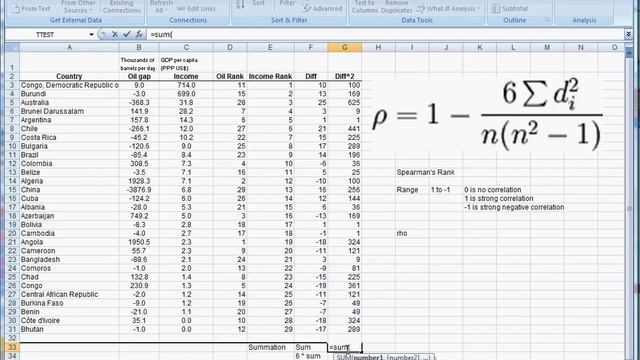The width and height of the screenshot is (640, 360).
Task: Expand the formula bar with the chevron
Action: tap(629, 35)
